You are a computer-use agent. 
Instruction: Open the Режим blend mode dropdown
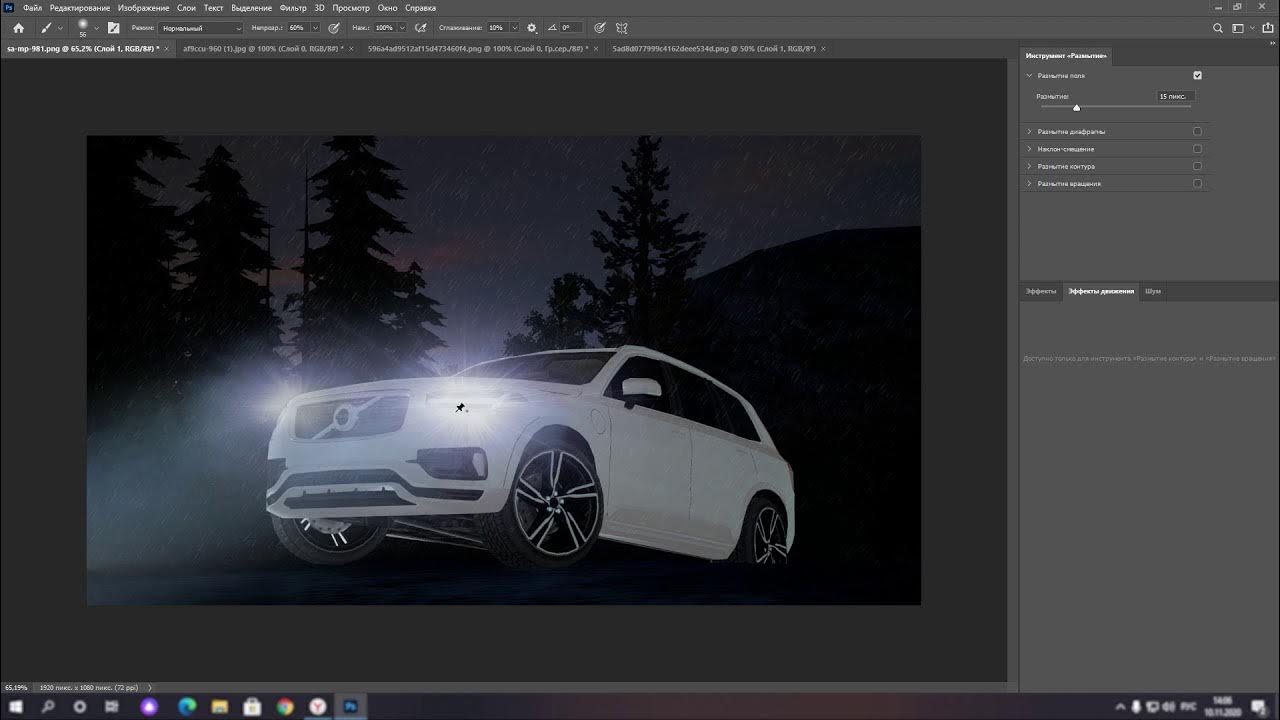pos(201,28)
